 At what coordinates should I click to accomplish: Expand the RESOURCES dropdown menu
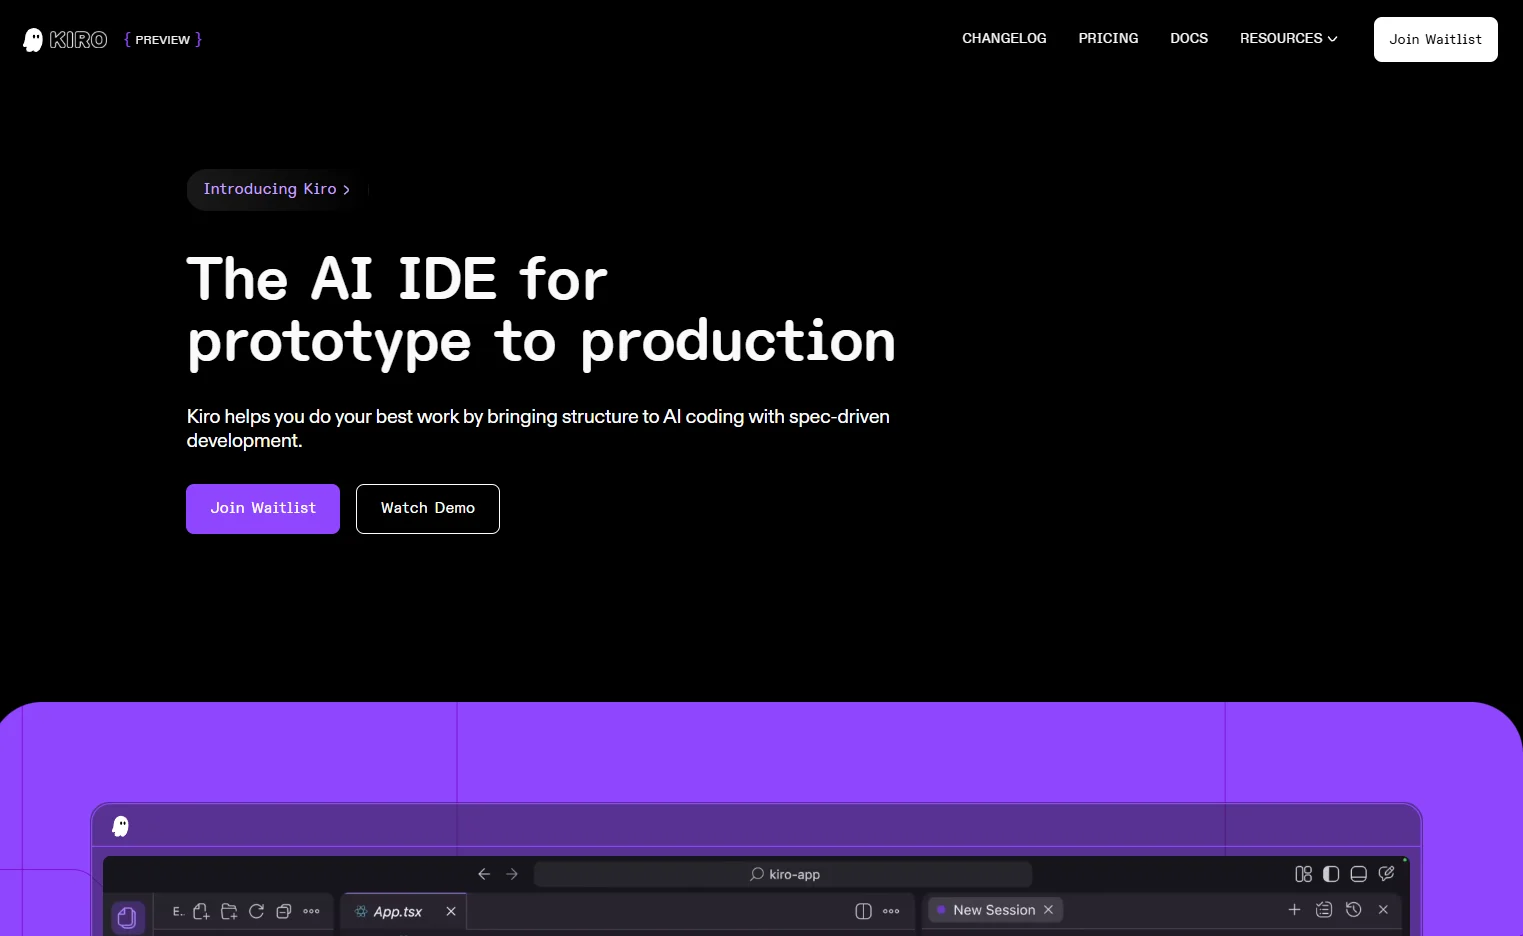pos(1288,39)
